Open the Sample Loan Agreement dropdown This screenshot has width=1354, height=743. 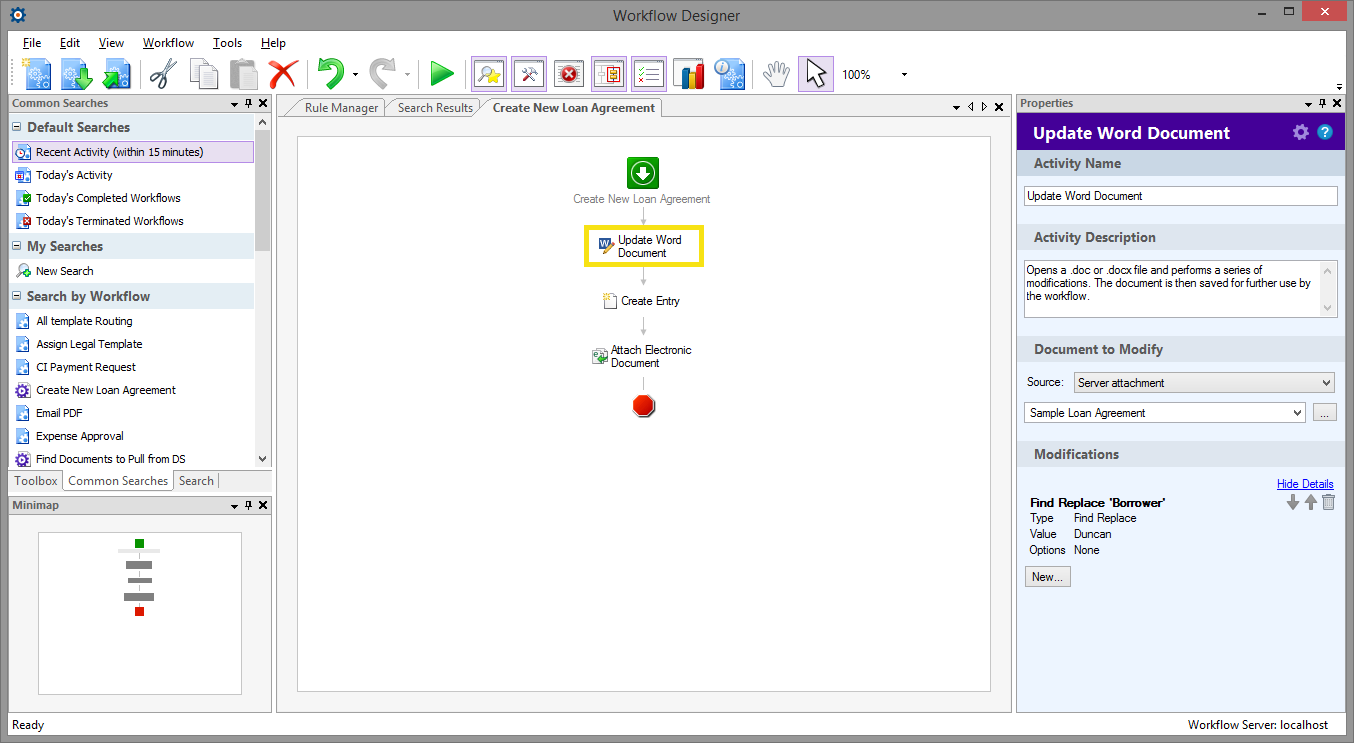tap(1165, 413)
